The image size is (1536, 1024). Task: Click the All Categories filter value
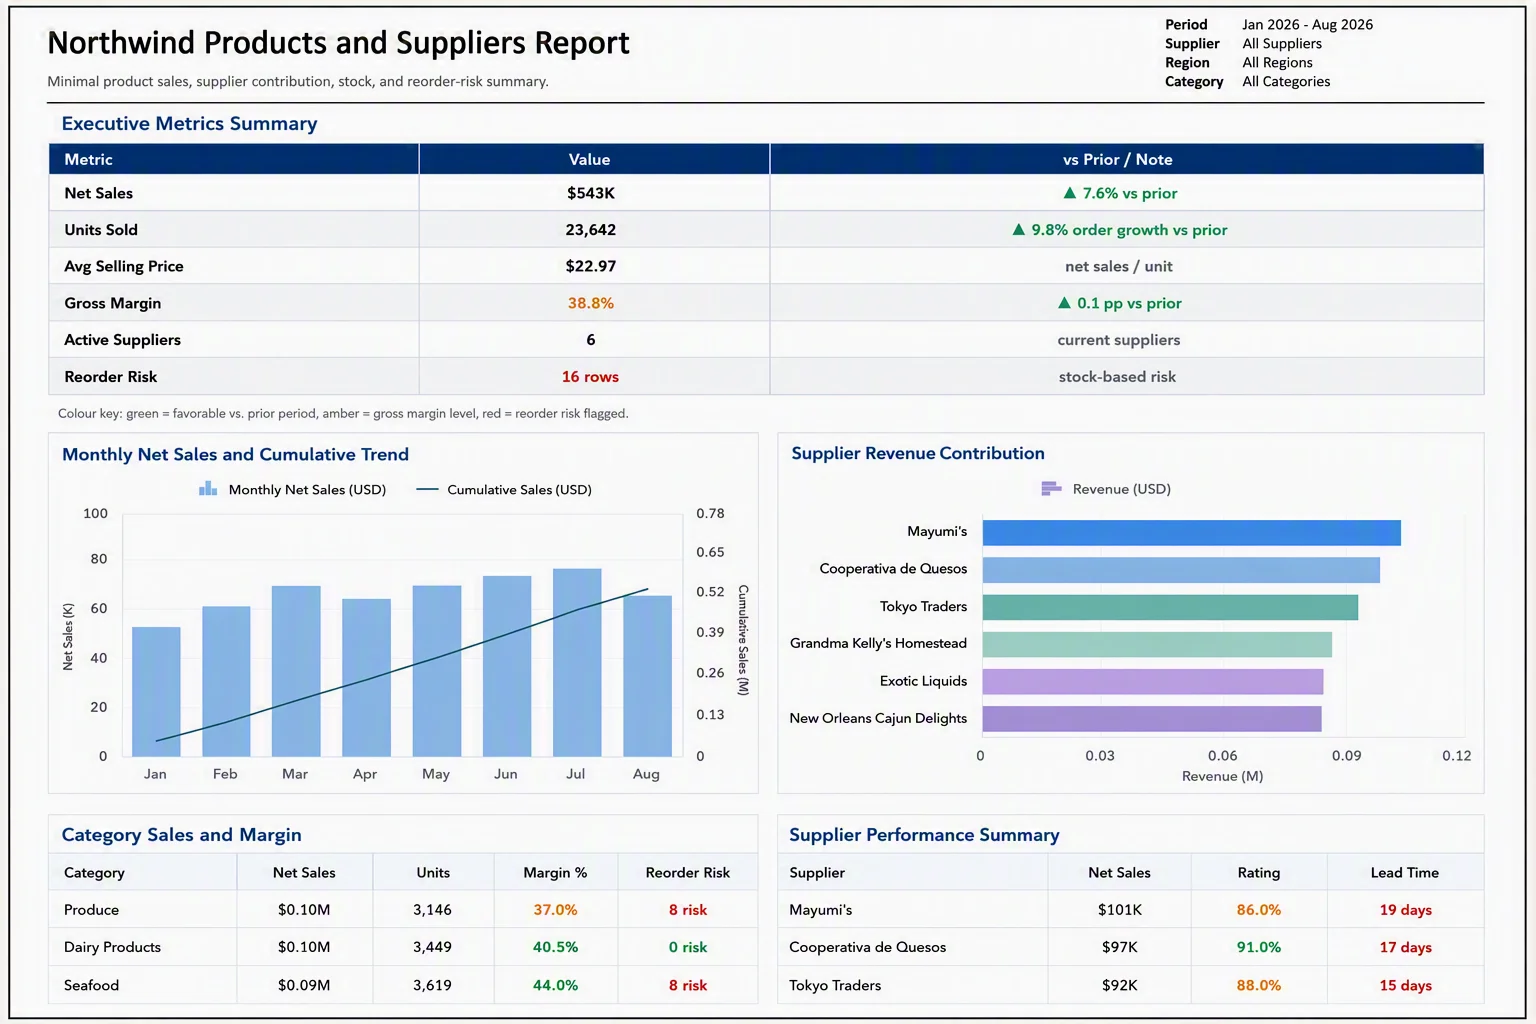[1286, 81]
